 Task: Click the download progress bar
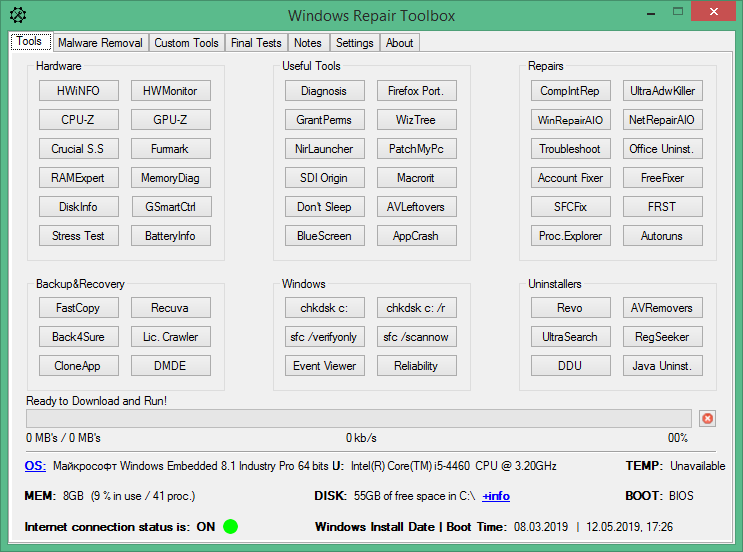click(359, 418)
